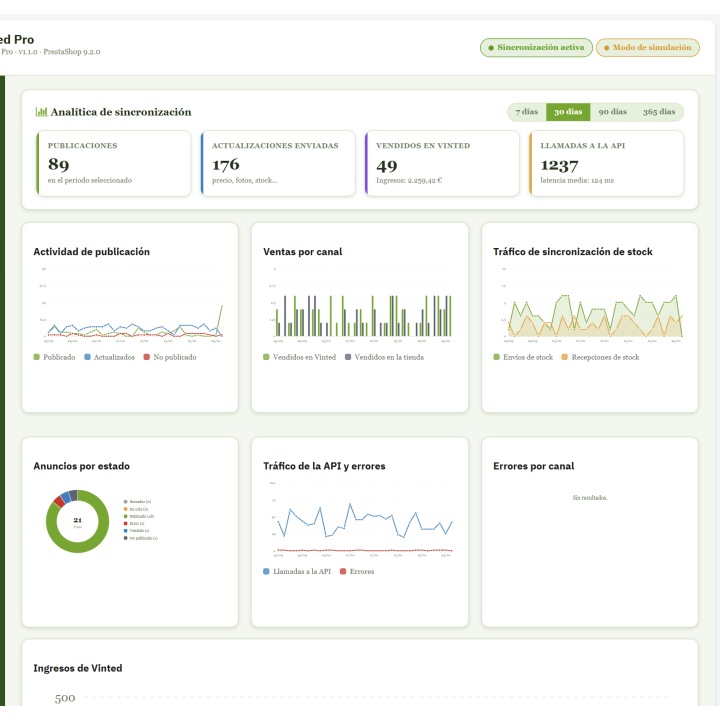720x720 pixels.
Task: Click the 'Errores por canal' title
Action: click(x=534, y=466)
